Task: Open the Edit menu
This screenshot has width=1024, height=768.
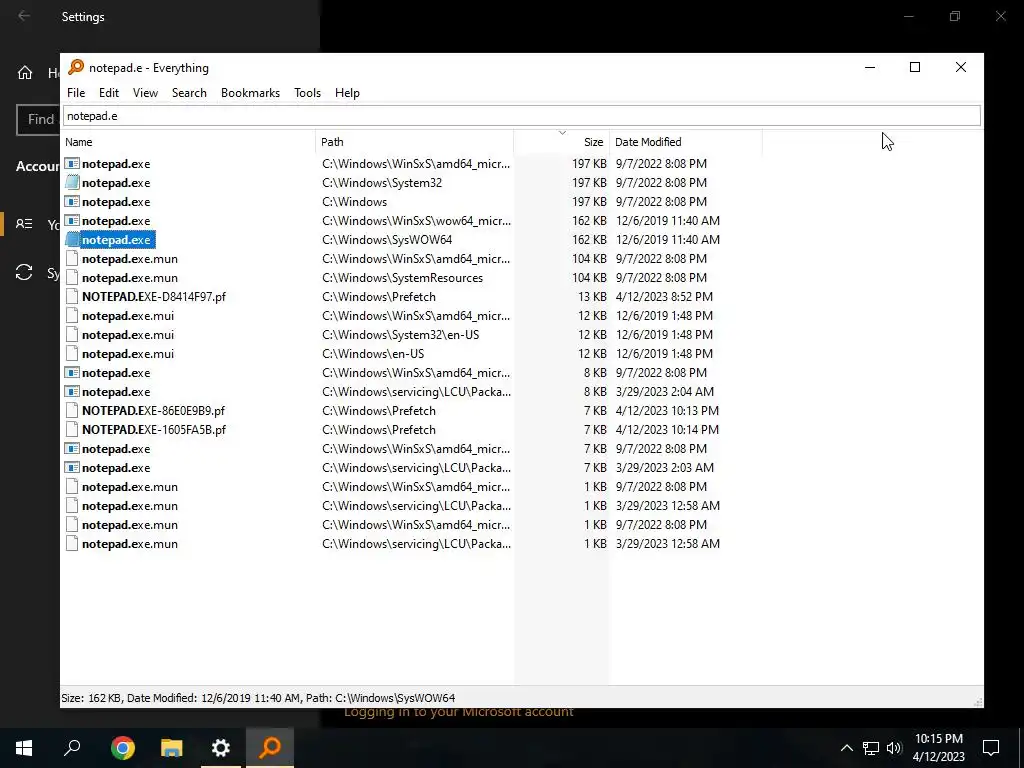Action: pyautogui.click(x=108, y=93)
